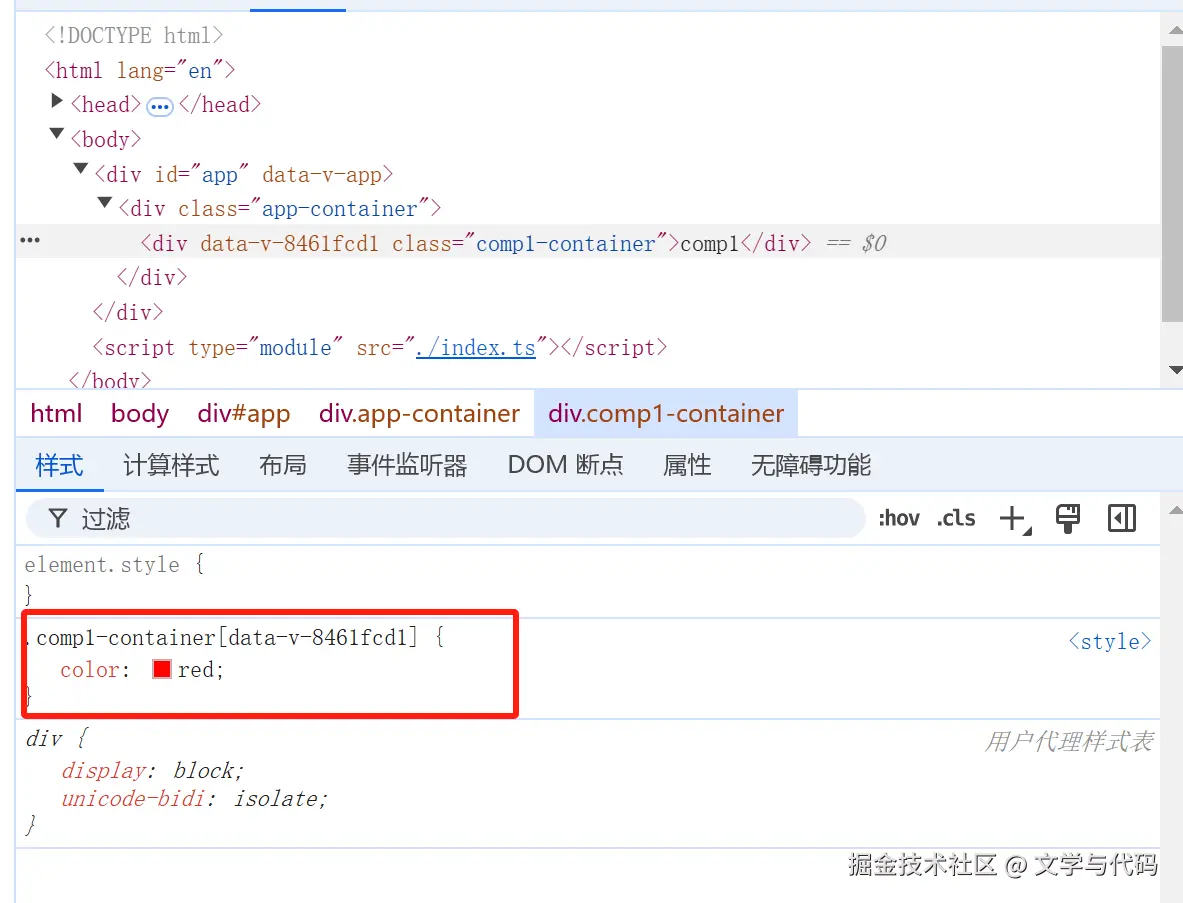Viewport: 1183px width, 903px height.
Task: Click the unicode-bidi: isolate declaration
Action: click(195, 799)
